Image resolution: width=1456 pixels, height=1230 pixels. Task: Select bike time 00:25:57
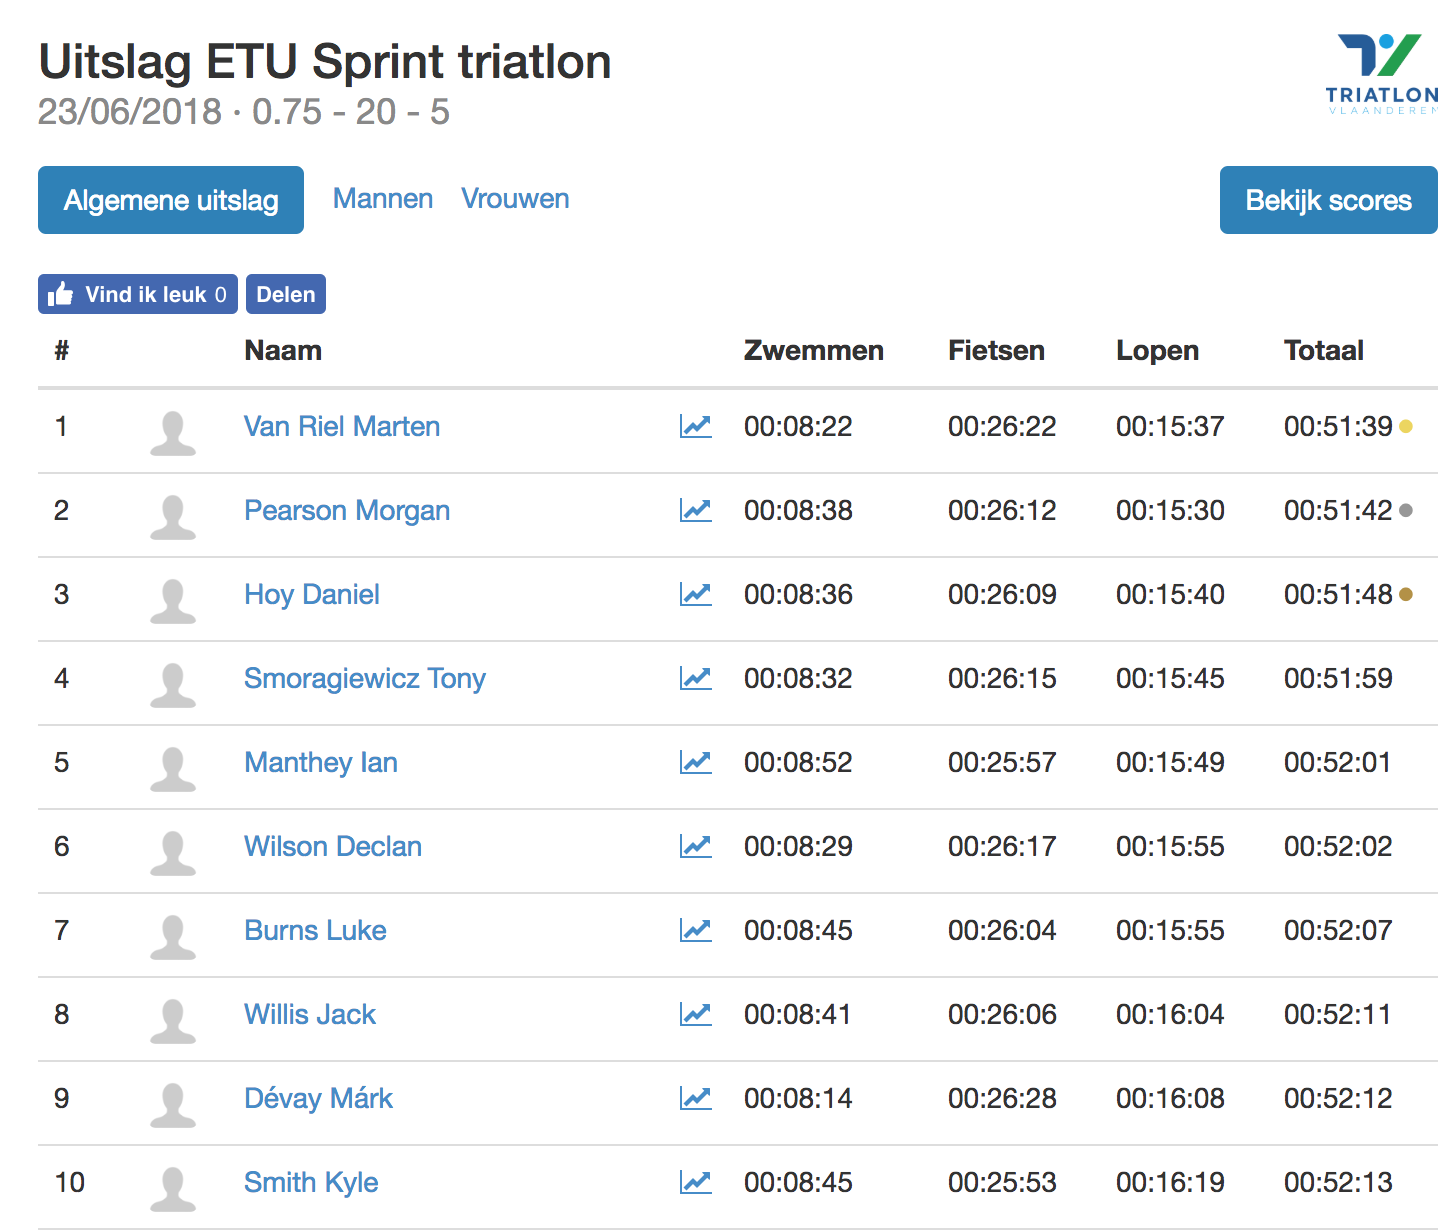tap(1002, 763)
